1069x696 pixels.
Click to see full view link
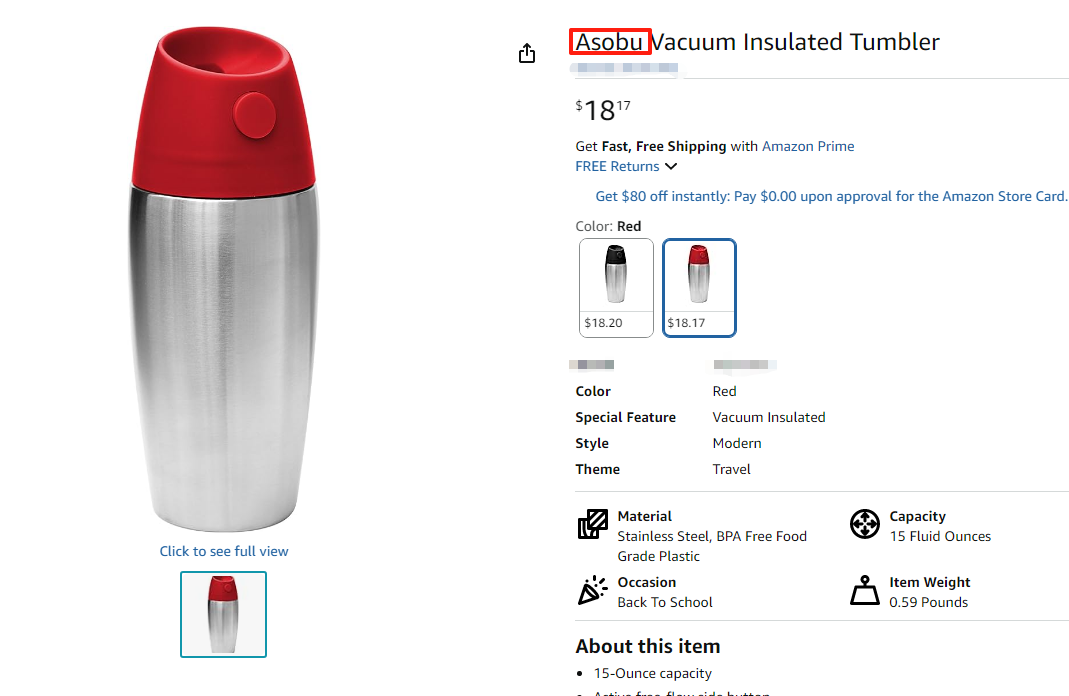(224, 551)
